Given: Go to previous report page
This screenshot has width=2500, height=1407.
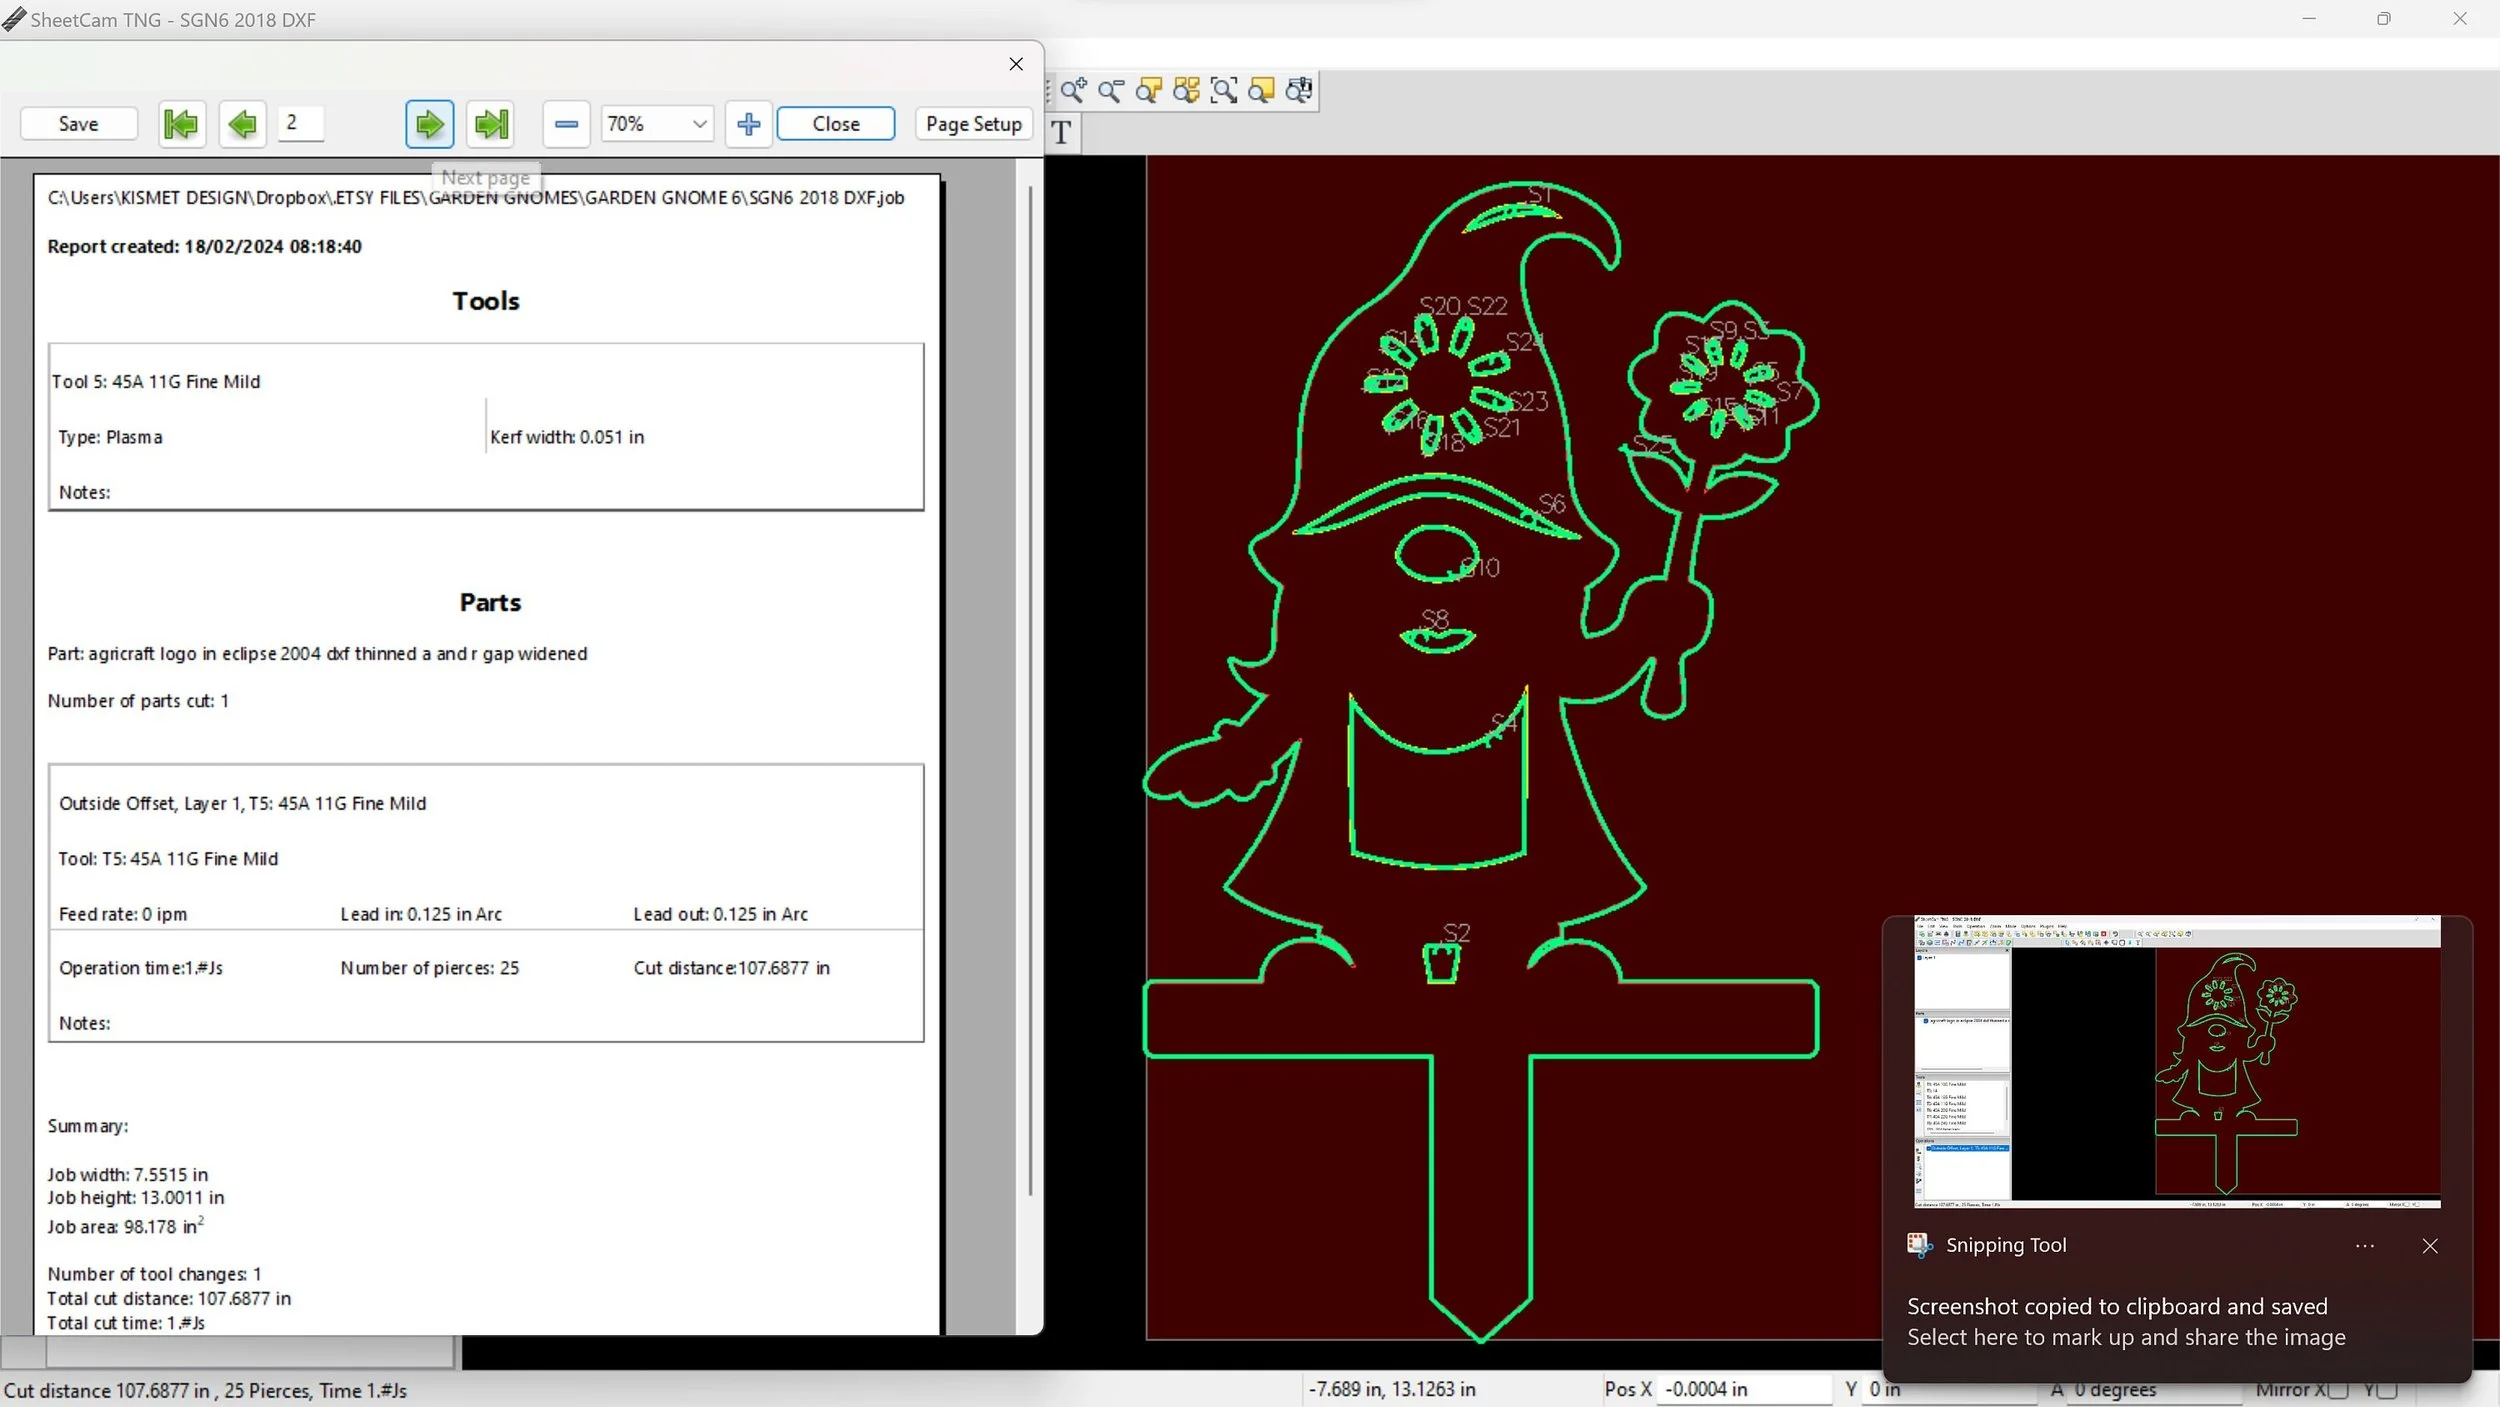Looking at the screenshot, I should (242, 124).
